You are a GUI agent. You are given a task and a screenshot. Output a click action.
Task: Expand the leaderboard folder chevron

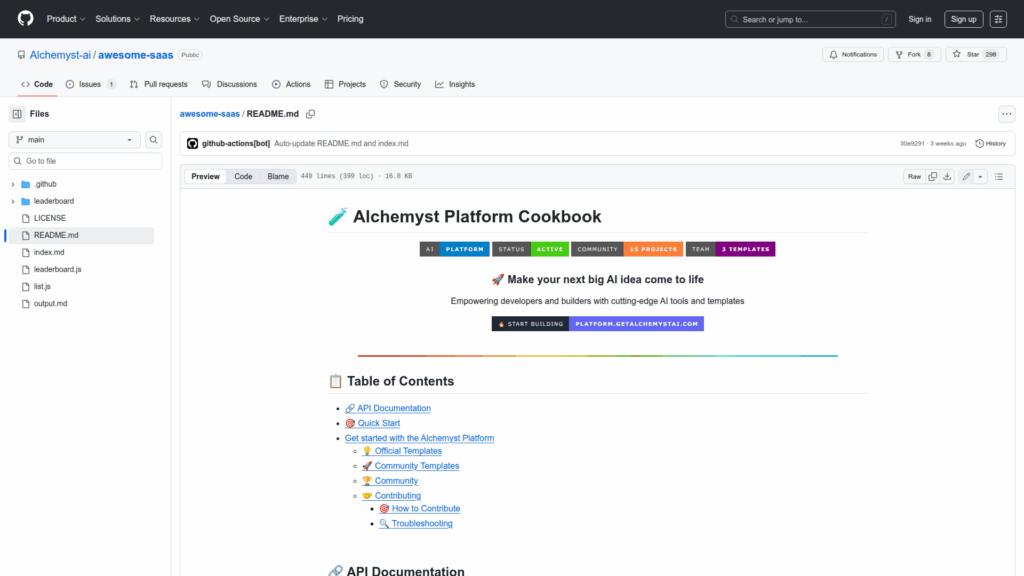(x=13, y=201)
